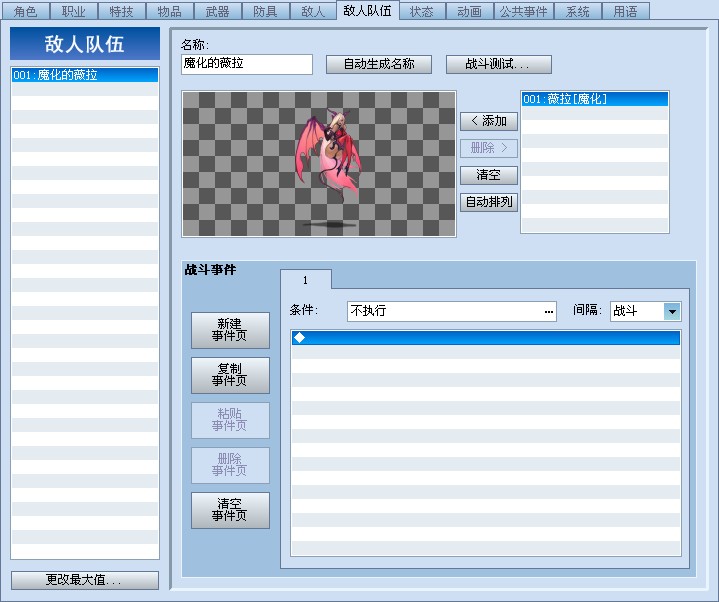Switch to the 动画 tab
The height and width of the screenshot is (602, 719).
470,11
